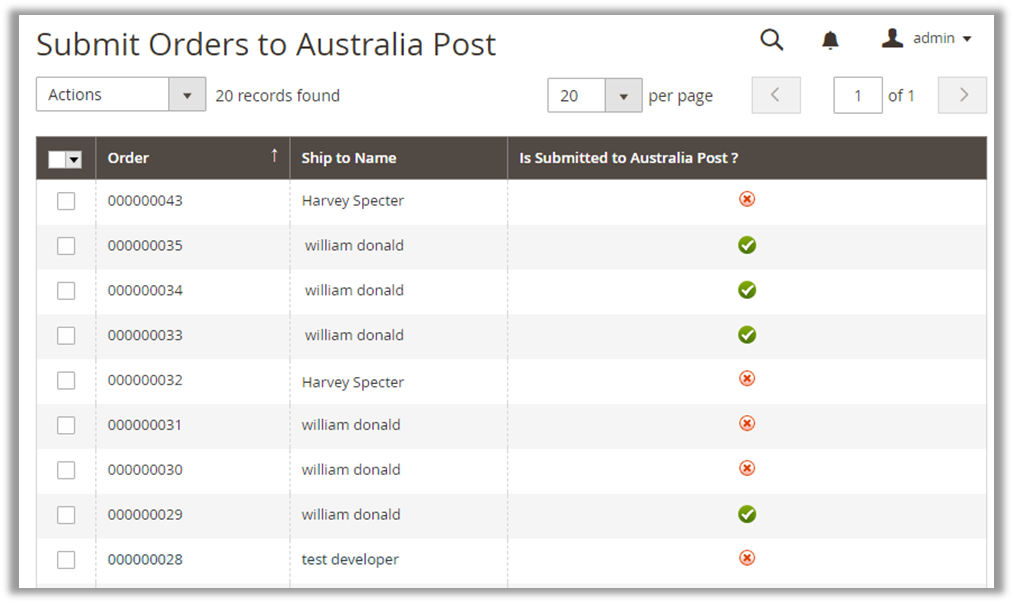Click the current page number field
Viewport: 1014px width, 603px height.
(857, 95)
